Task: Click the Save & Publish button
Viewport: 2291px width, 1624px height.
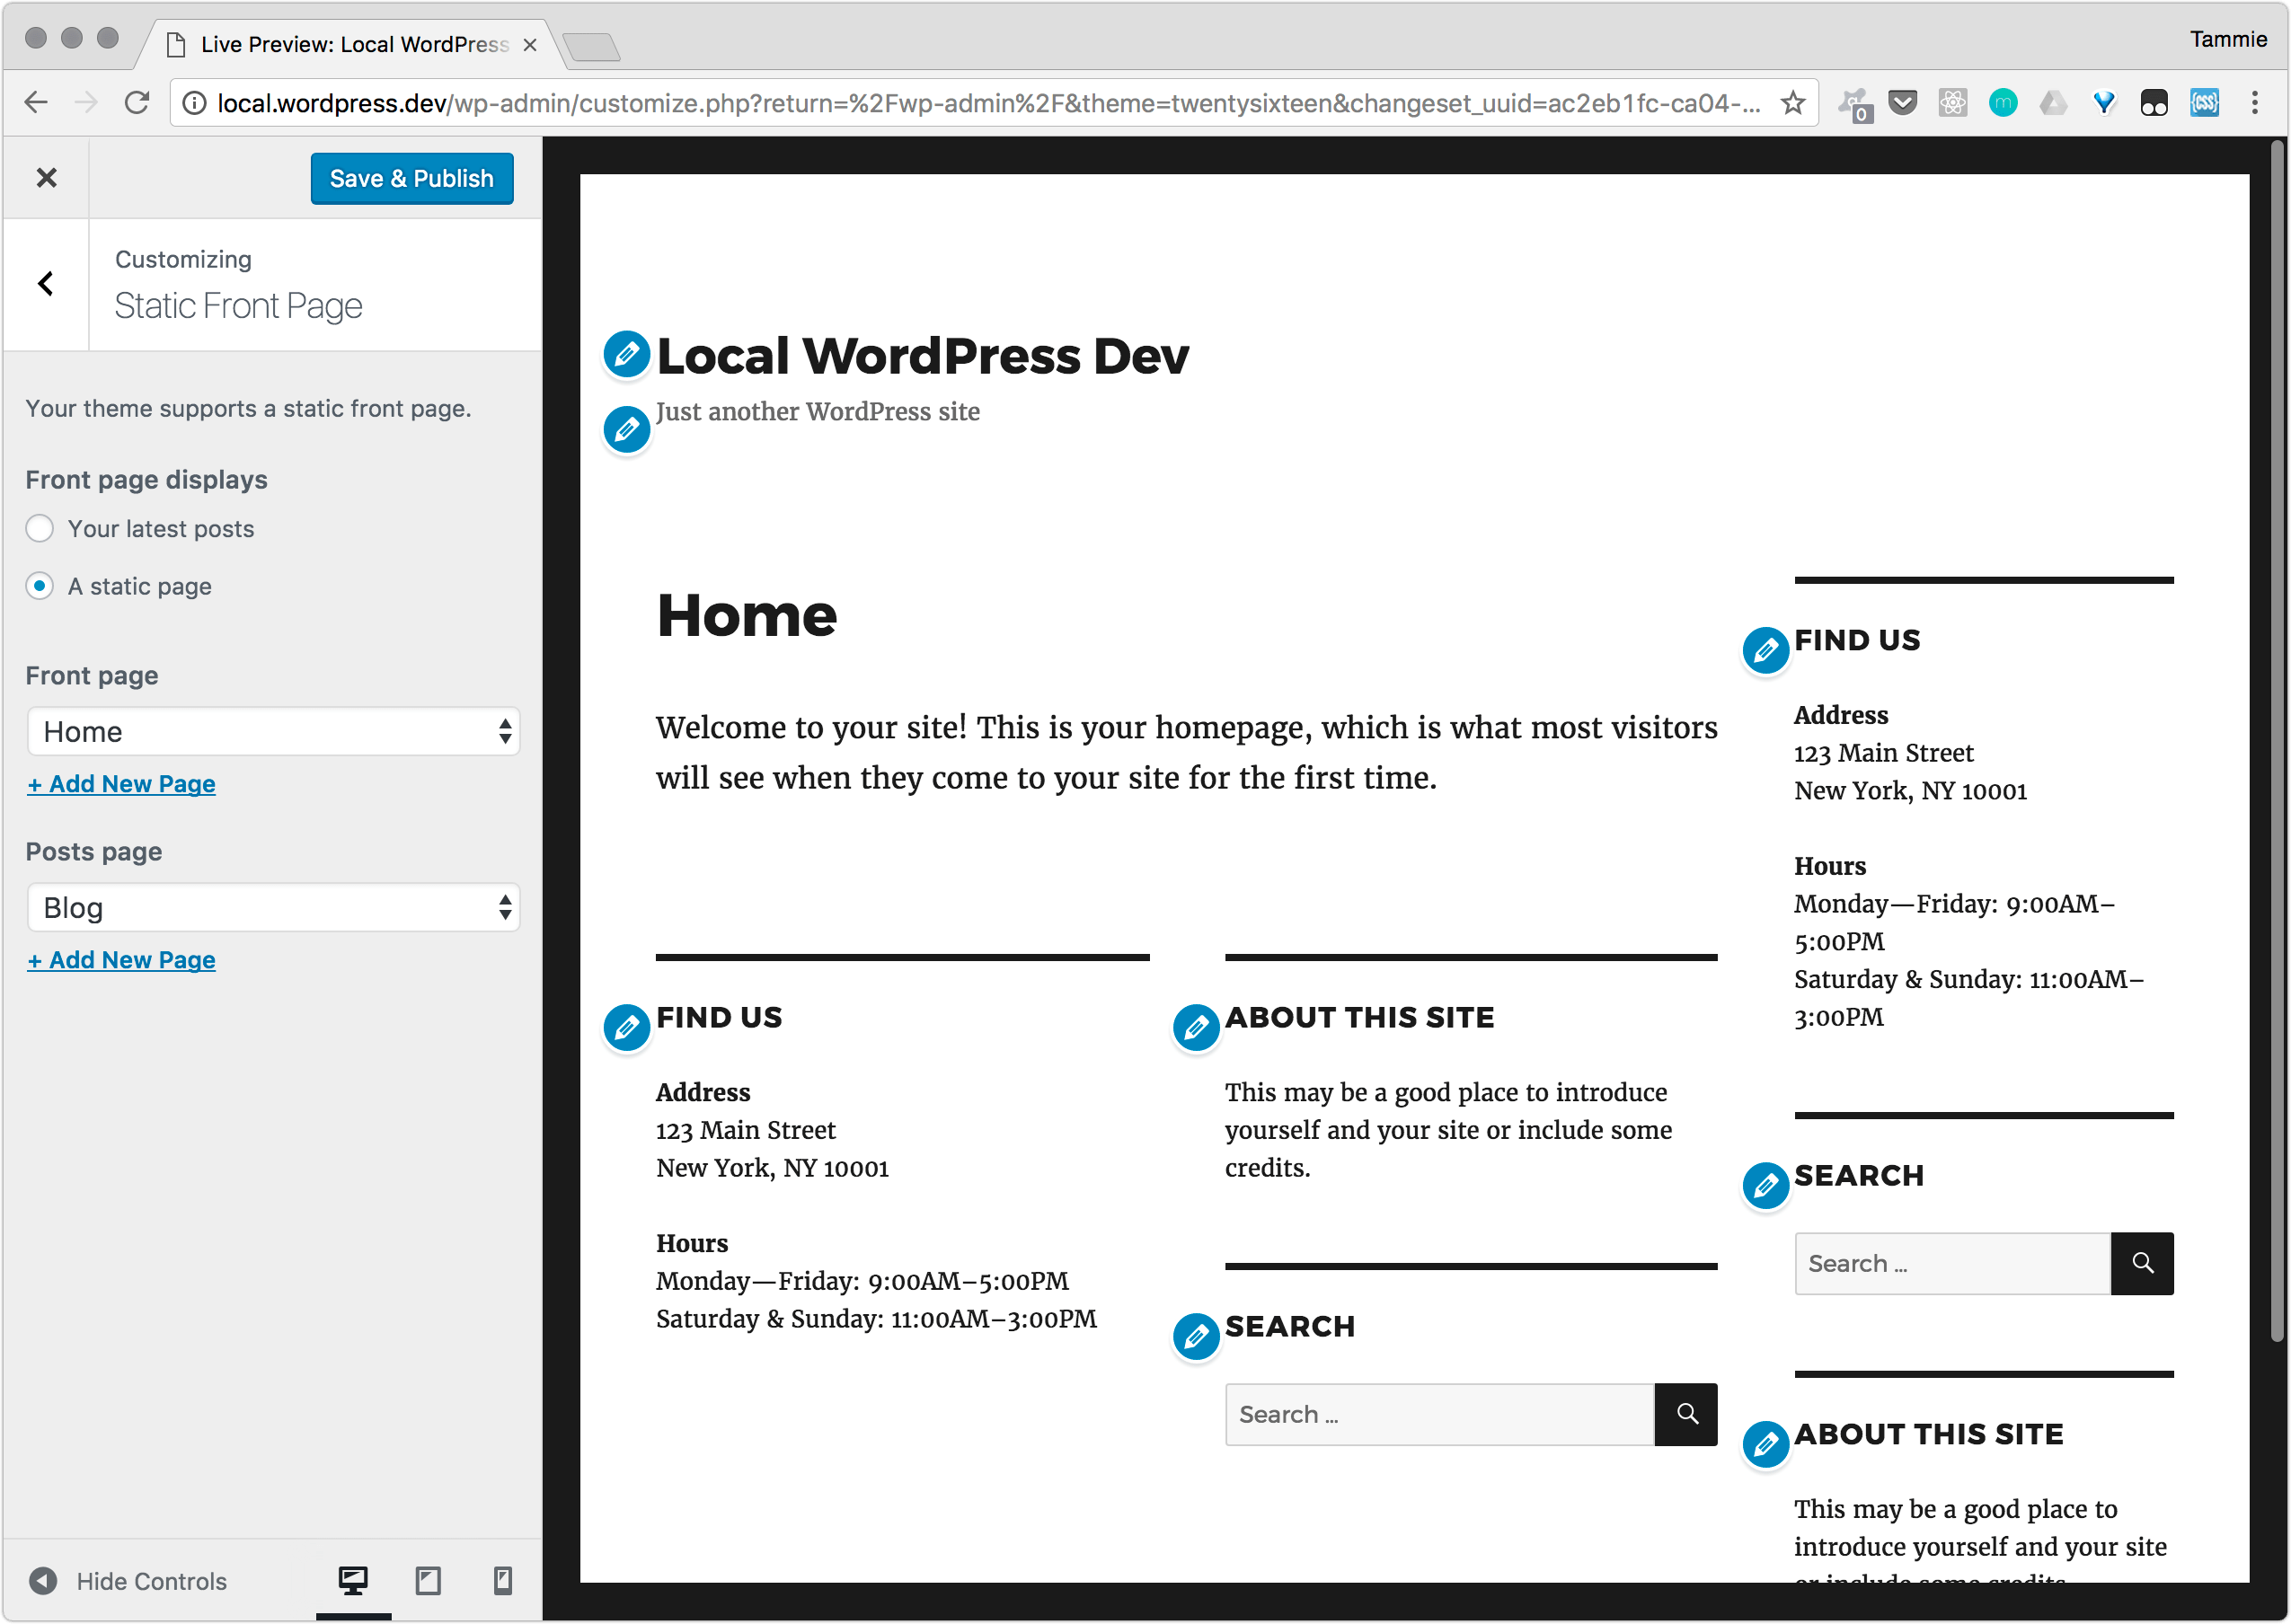Action: (412, 179)
